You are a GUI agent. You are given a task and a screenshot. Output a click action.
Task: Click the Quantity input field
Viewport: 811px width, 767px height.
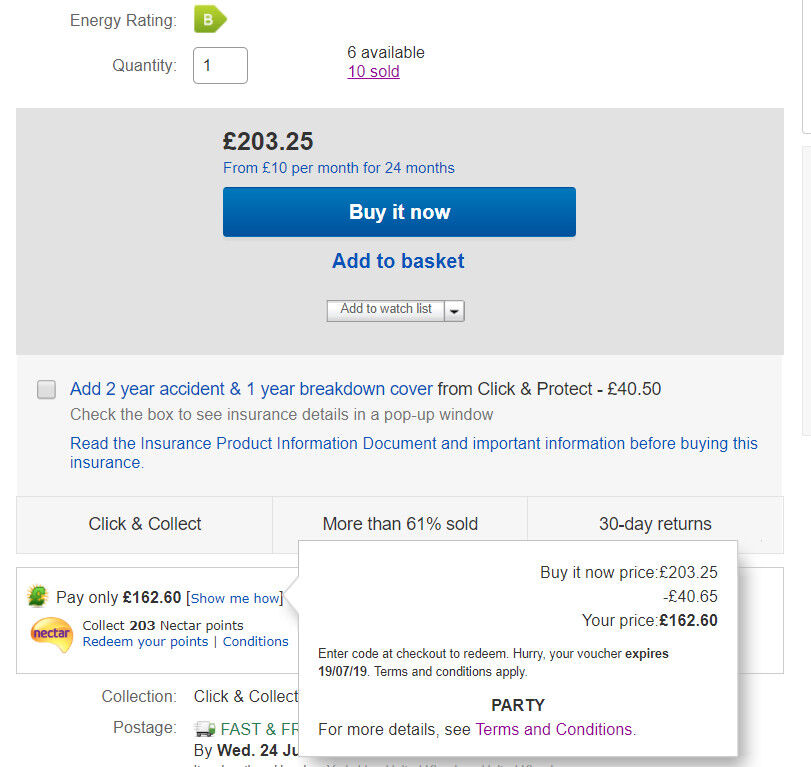(x=220, y=66)
